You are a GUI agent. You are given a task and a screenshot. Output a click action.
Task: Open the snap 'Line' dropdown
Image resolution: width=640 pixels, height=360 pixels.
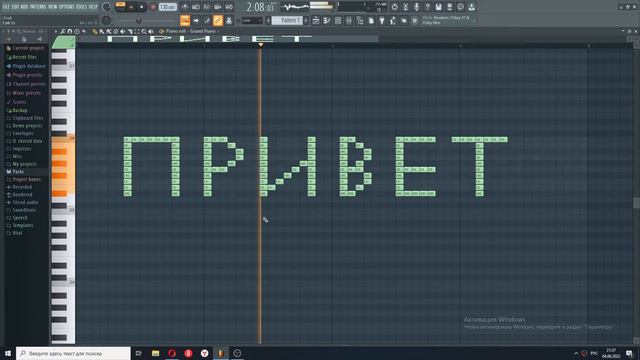[252, 20]
